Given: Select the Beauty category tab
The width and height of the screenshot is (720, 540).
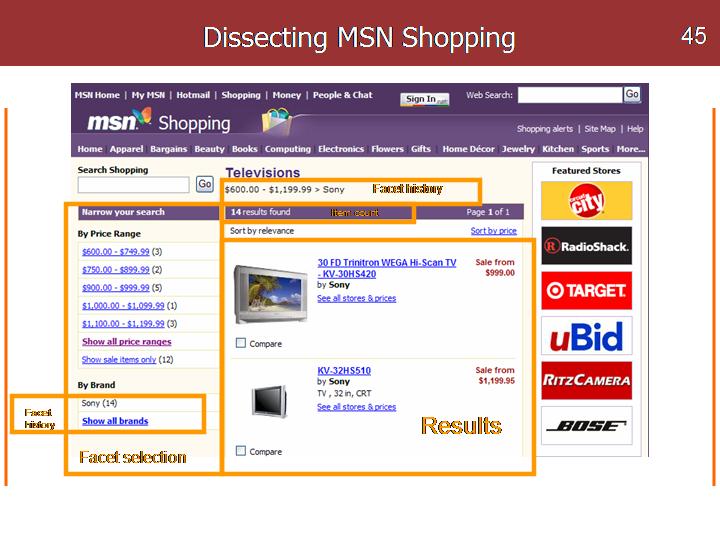Looking at the screenshot, I should tap(209, 149).
